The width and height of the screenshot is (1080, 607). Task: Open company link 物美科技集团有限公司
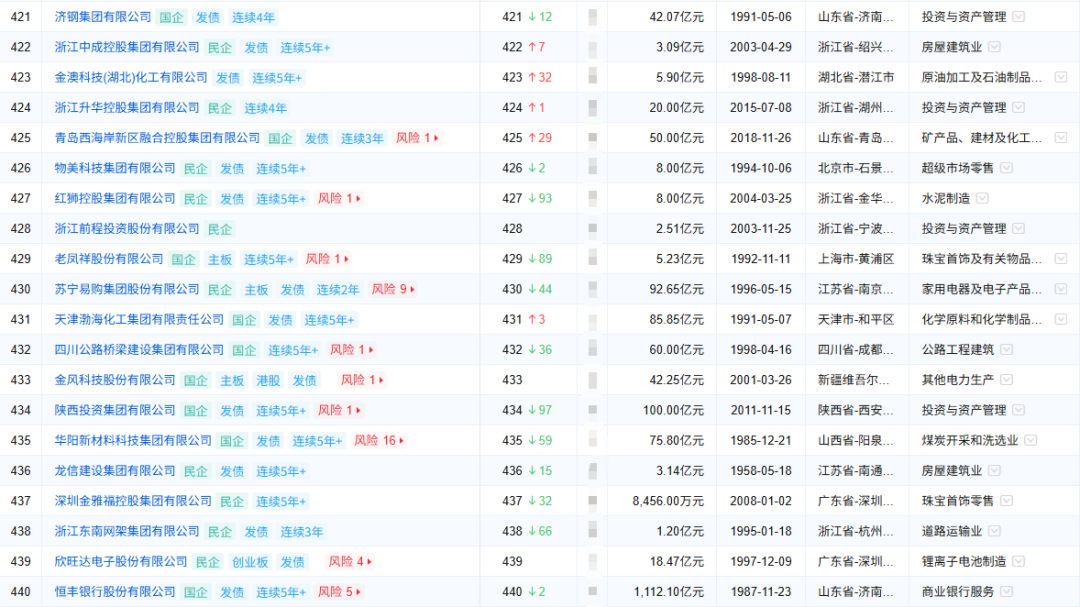[115, 168]
